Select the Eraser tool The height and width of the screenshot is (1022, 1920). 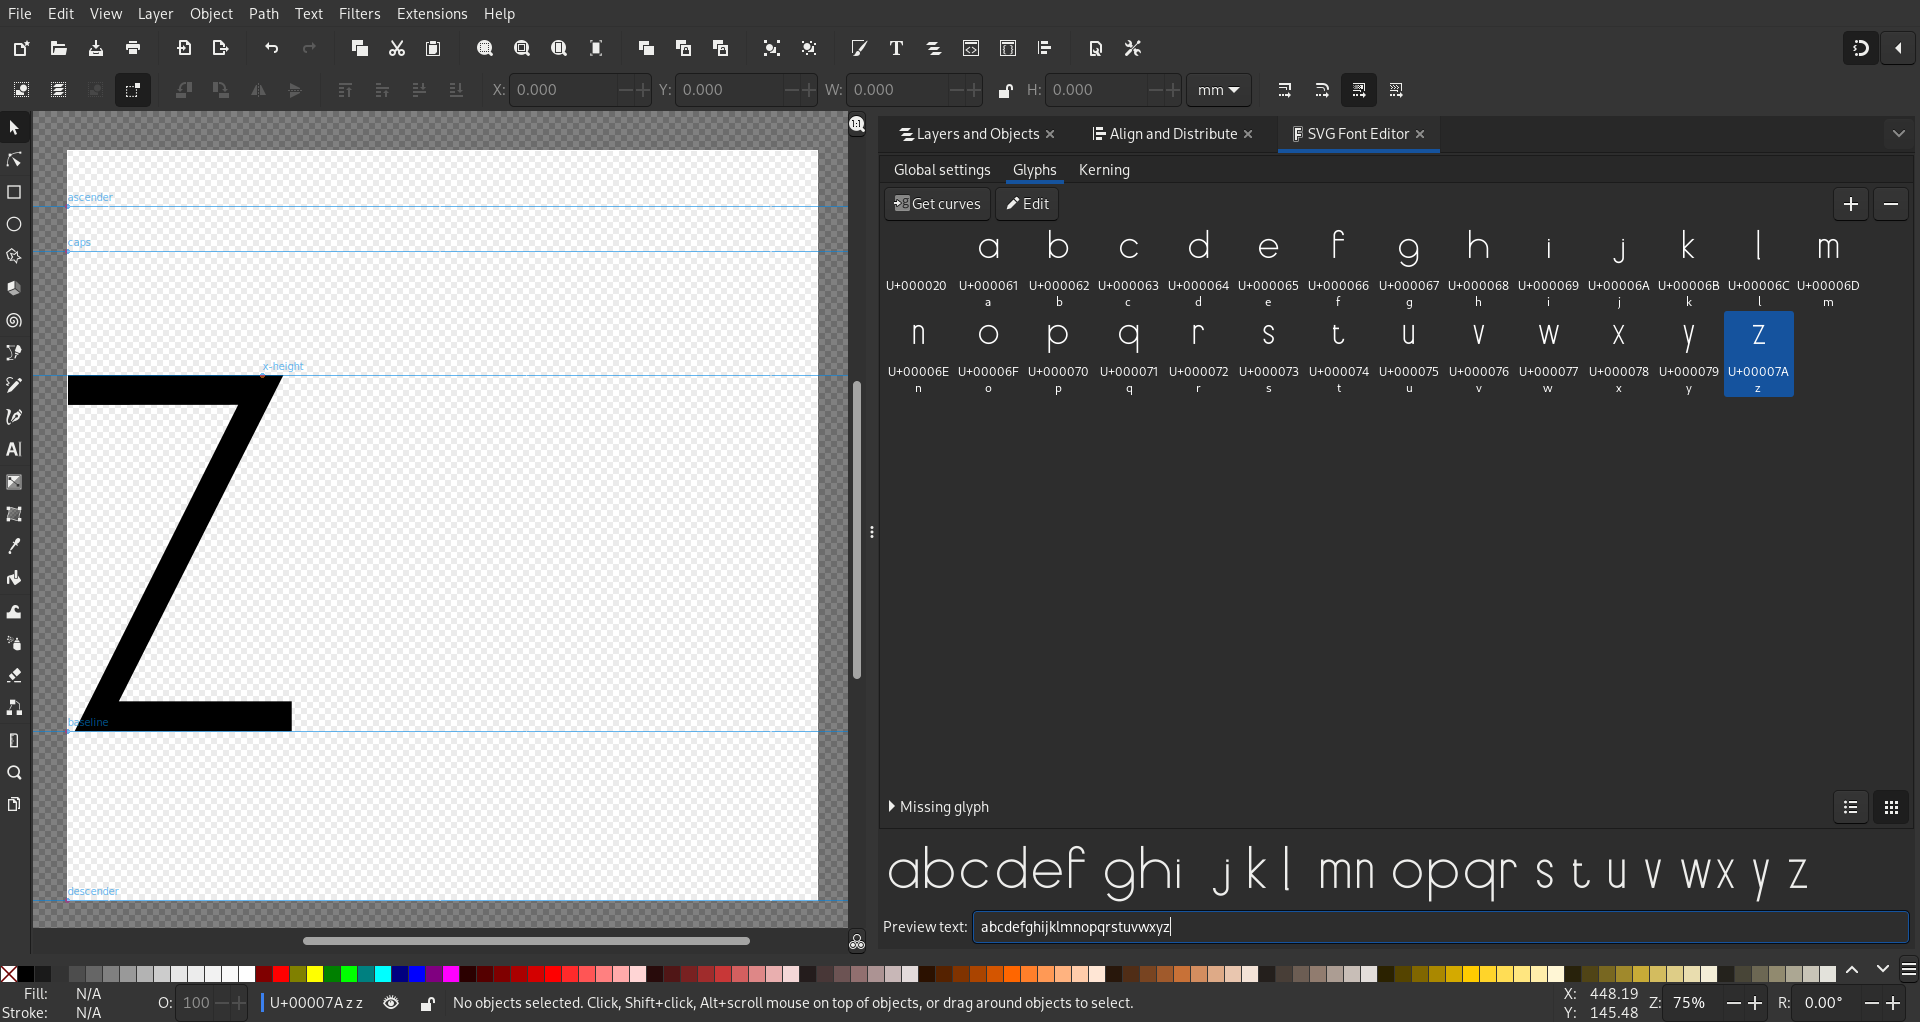[14, 675]
